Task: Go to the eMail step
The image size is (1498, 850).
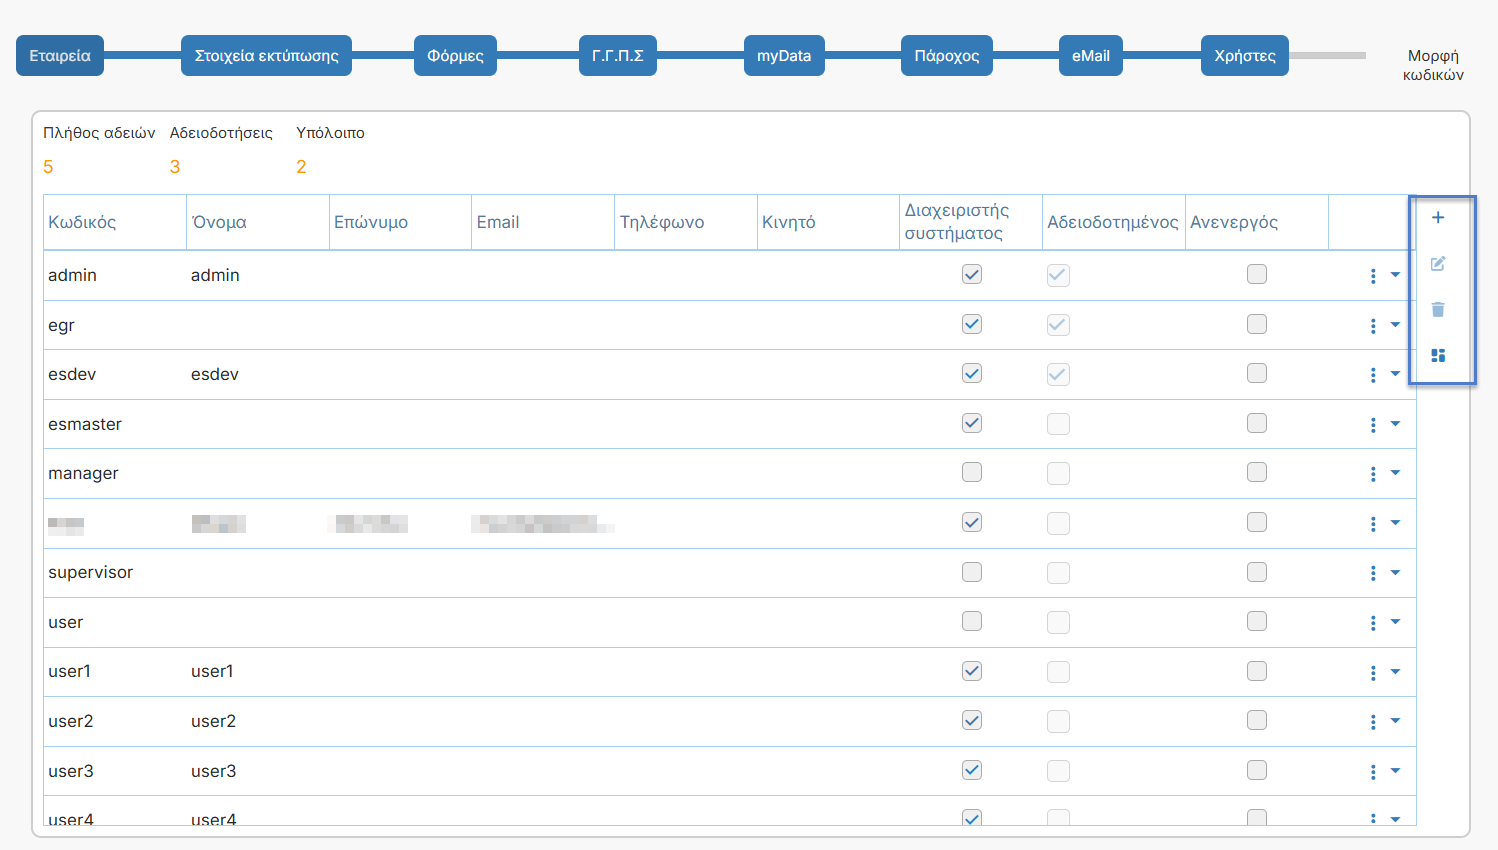Action: [1091, 56]
